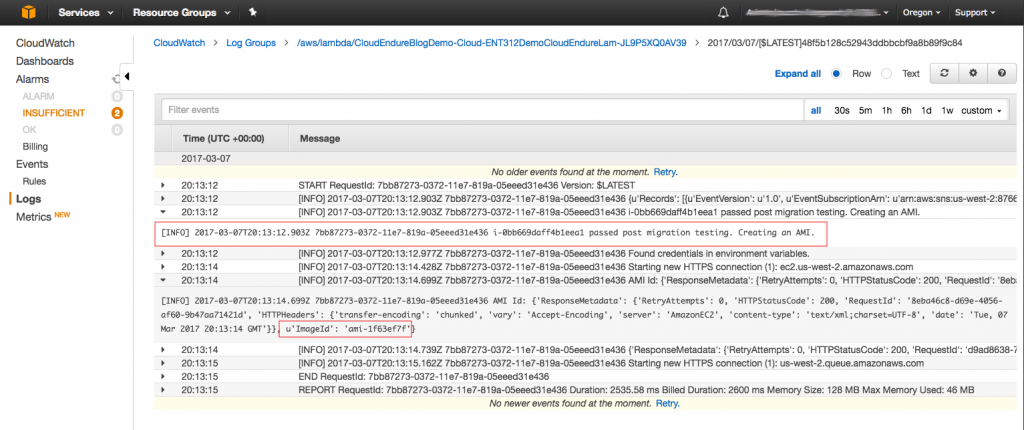Screen dimensions: 1024x430
Task: Click Expand all link
Action: 797,74
